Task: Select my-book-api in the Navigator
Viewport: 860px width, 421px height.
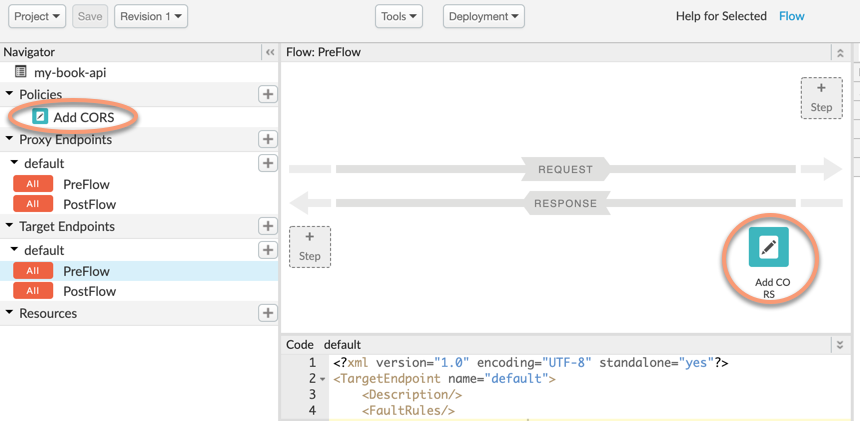Action: pos(70,72)
